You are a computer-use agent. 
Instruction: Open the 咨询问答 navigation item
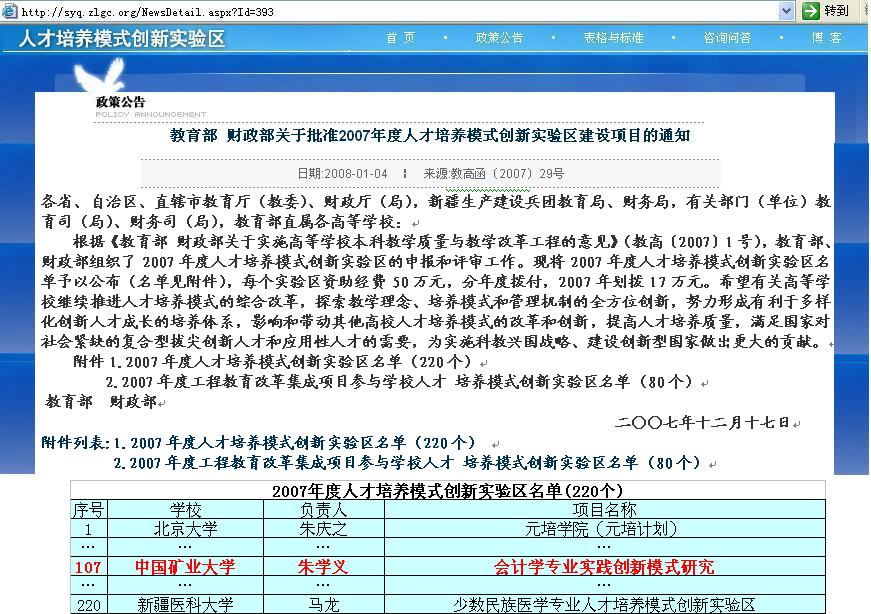(727, 38)
